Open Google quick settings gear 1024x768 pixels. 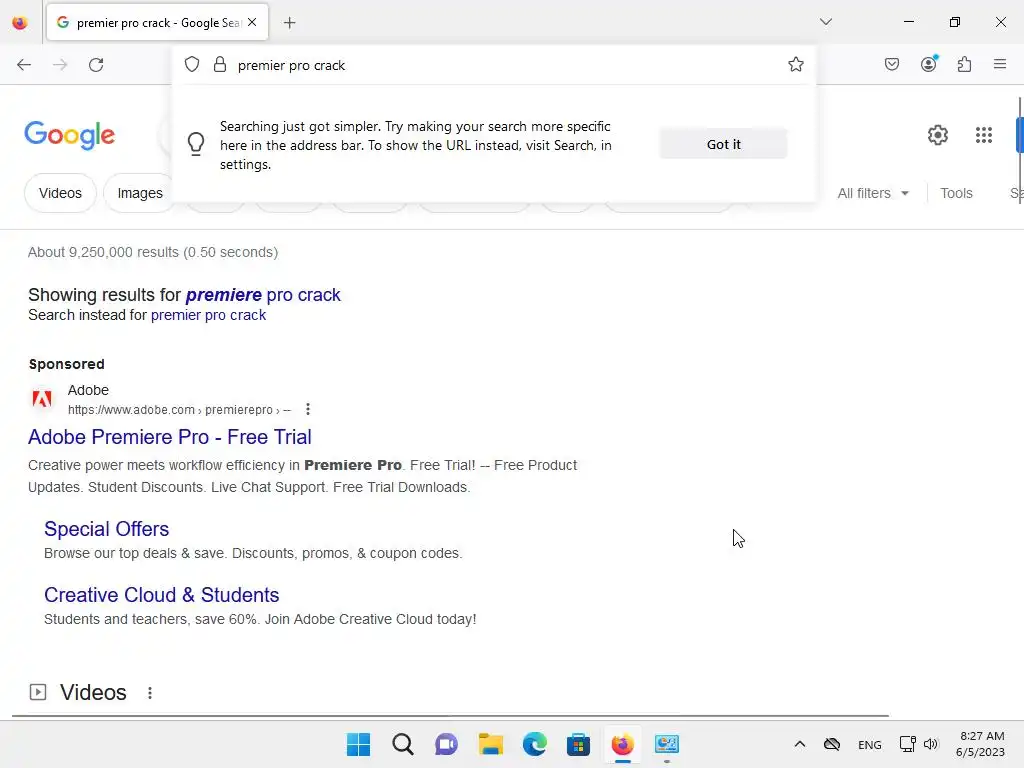point(938,135)
